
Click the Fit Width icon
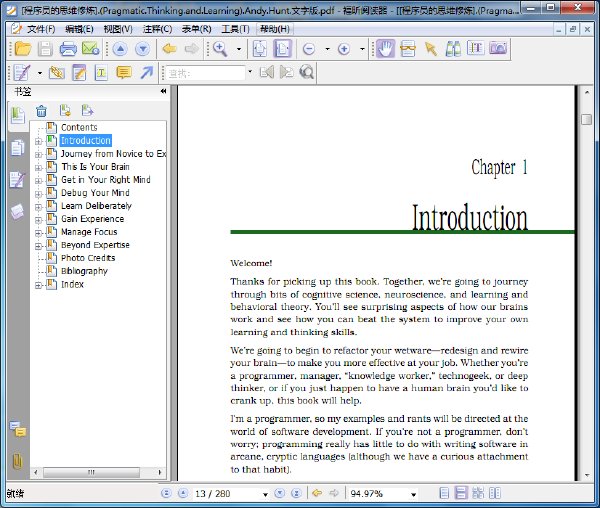click(x=282, y=49)
